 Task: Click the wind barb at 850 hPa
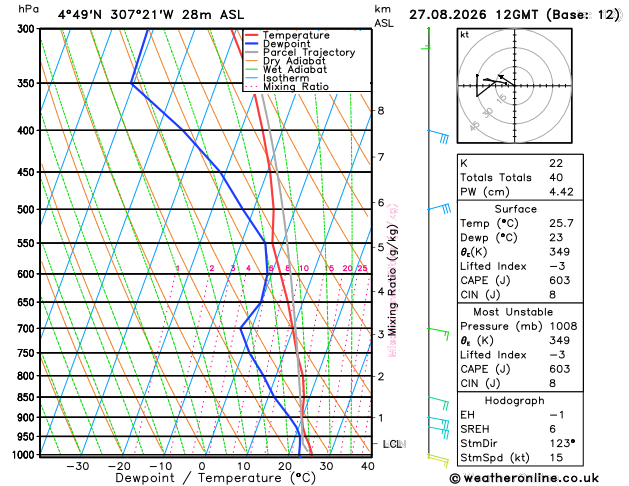438,403
